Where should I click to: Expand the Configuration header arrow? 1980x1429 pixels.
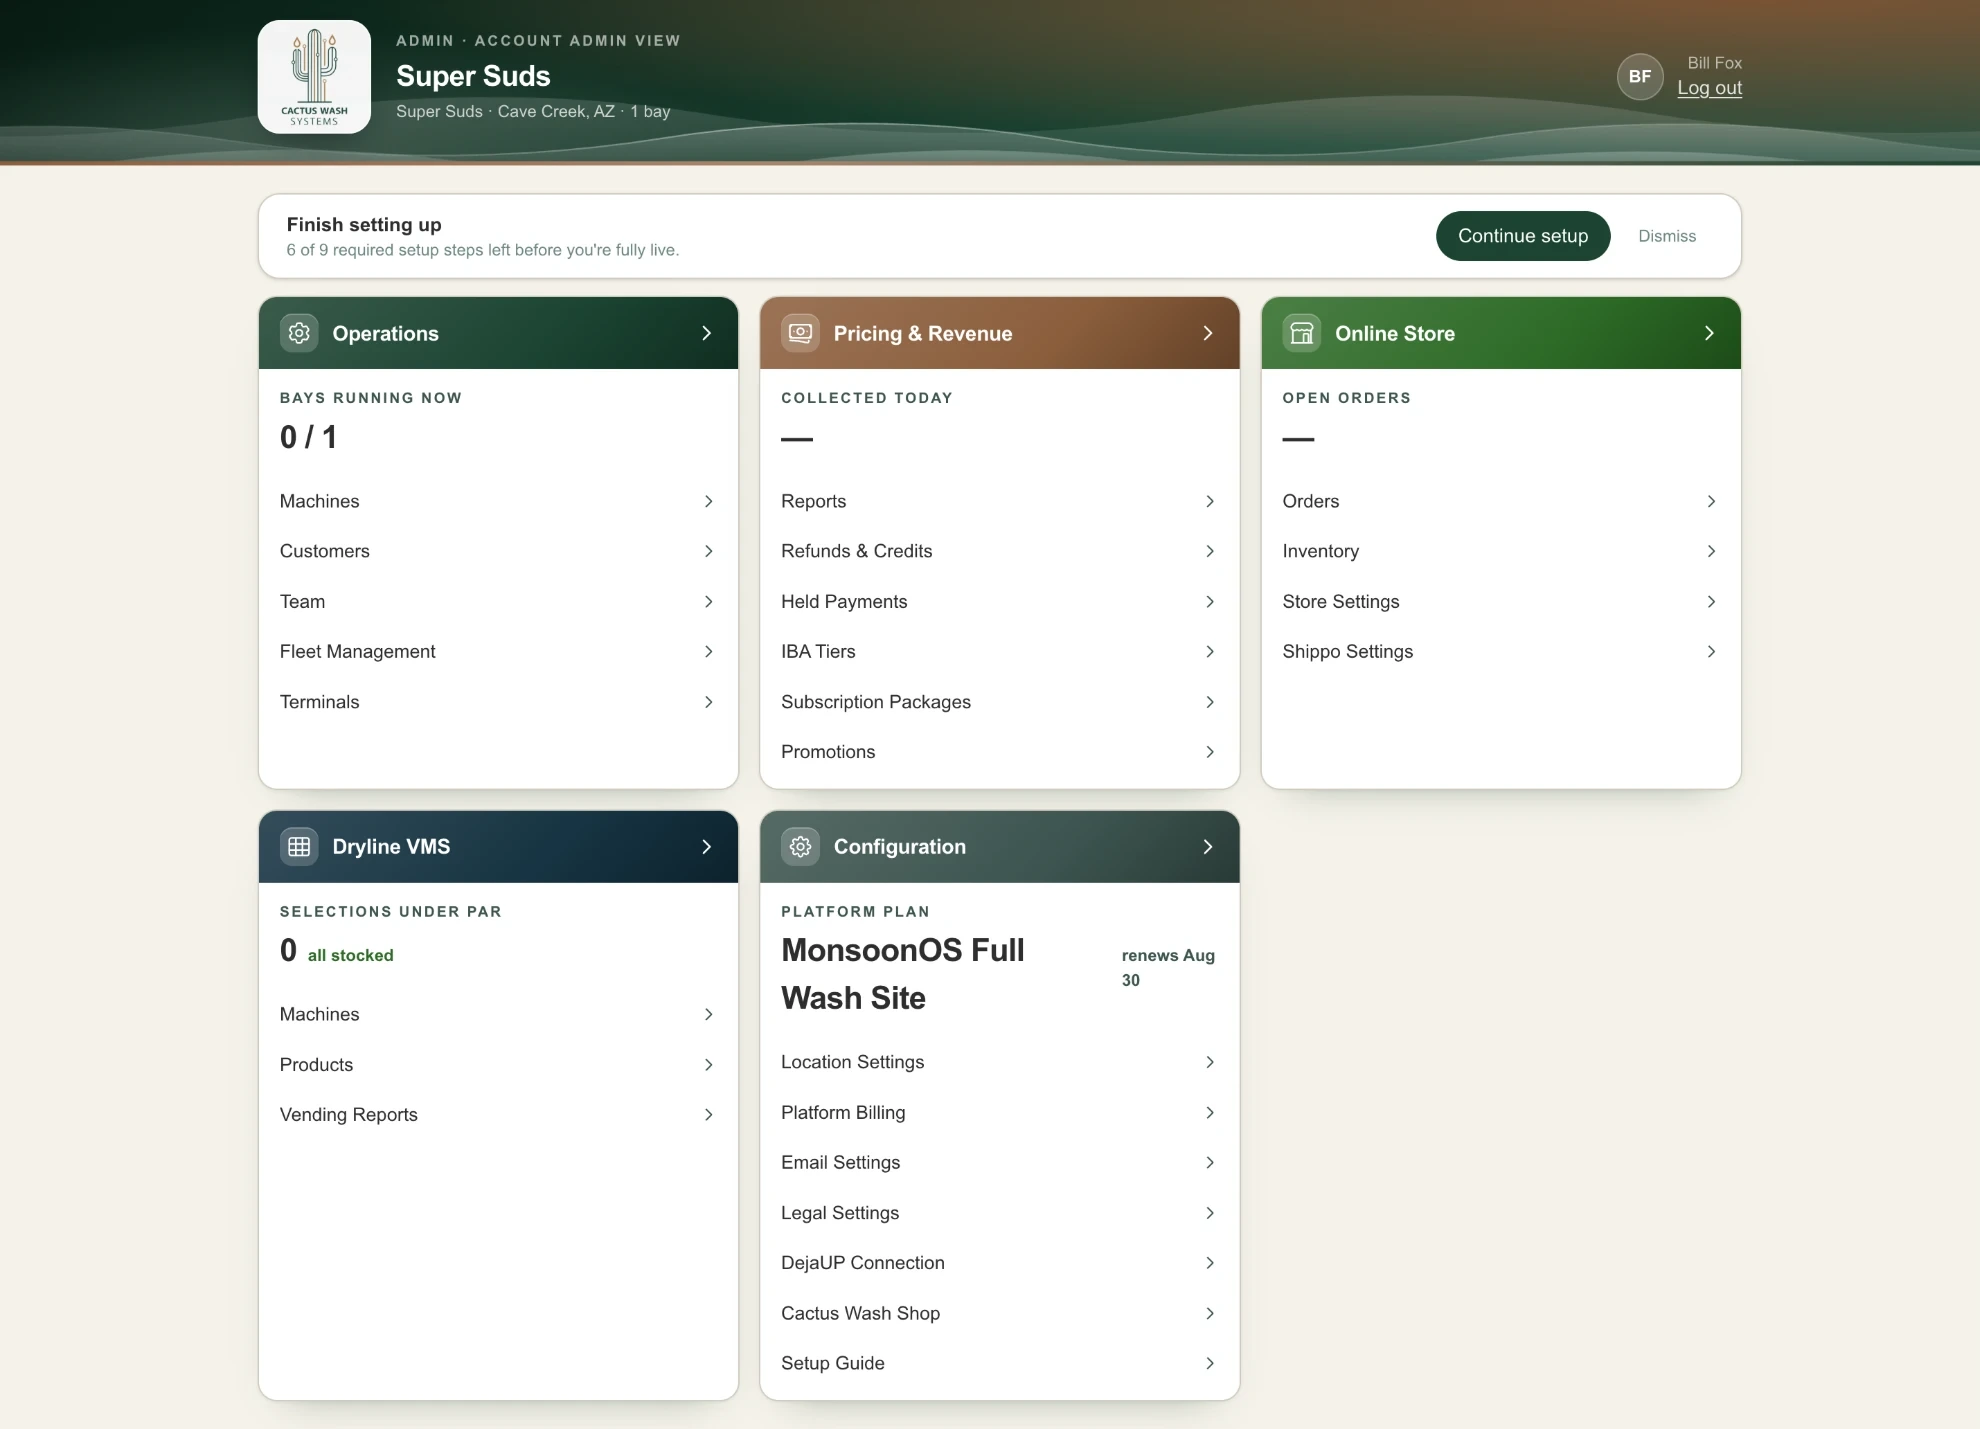(x=1208, y=847)
